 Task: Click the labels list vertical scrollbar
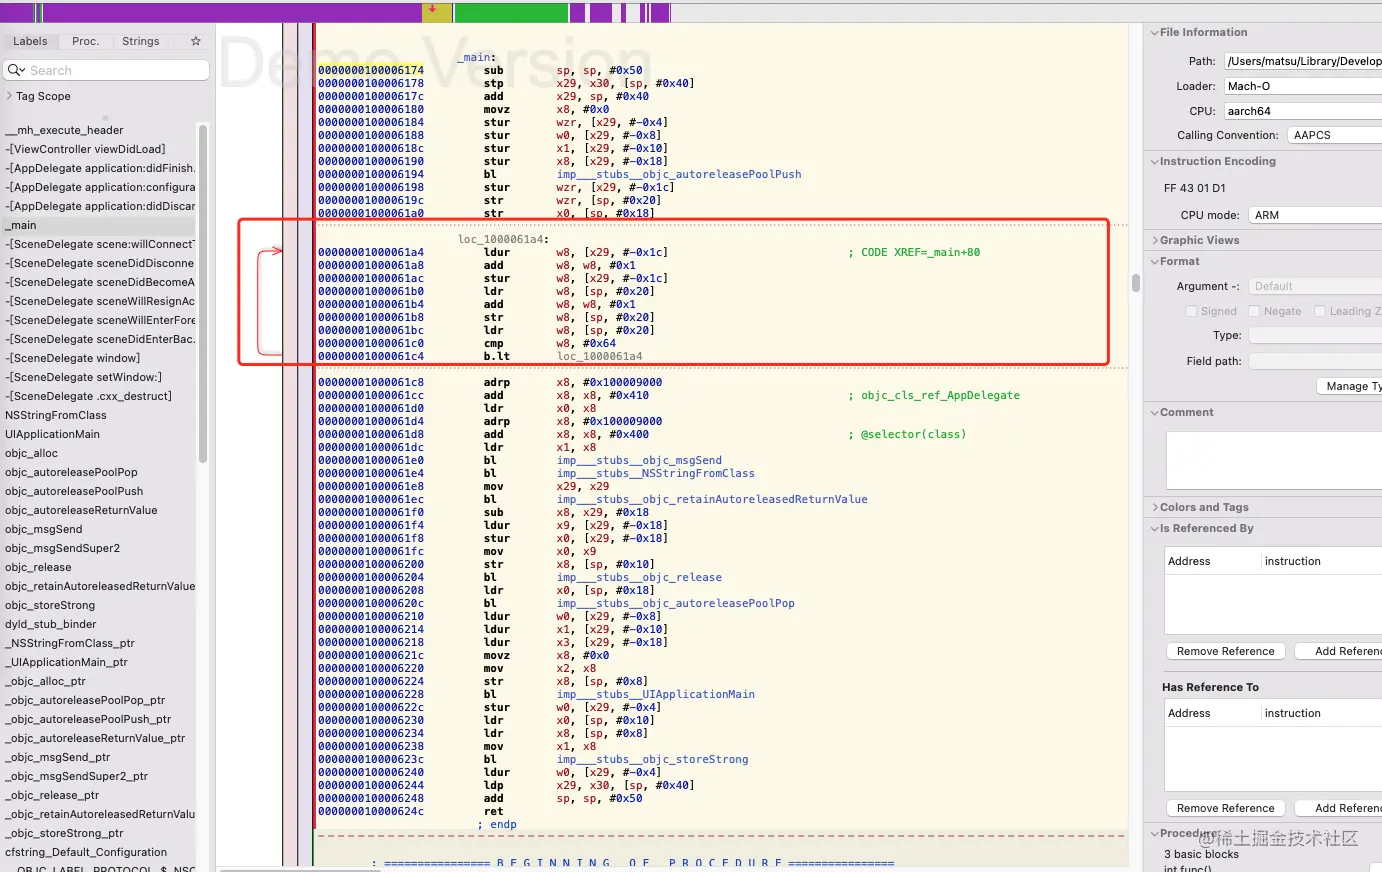(x=203, y=293)
